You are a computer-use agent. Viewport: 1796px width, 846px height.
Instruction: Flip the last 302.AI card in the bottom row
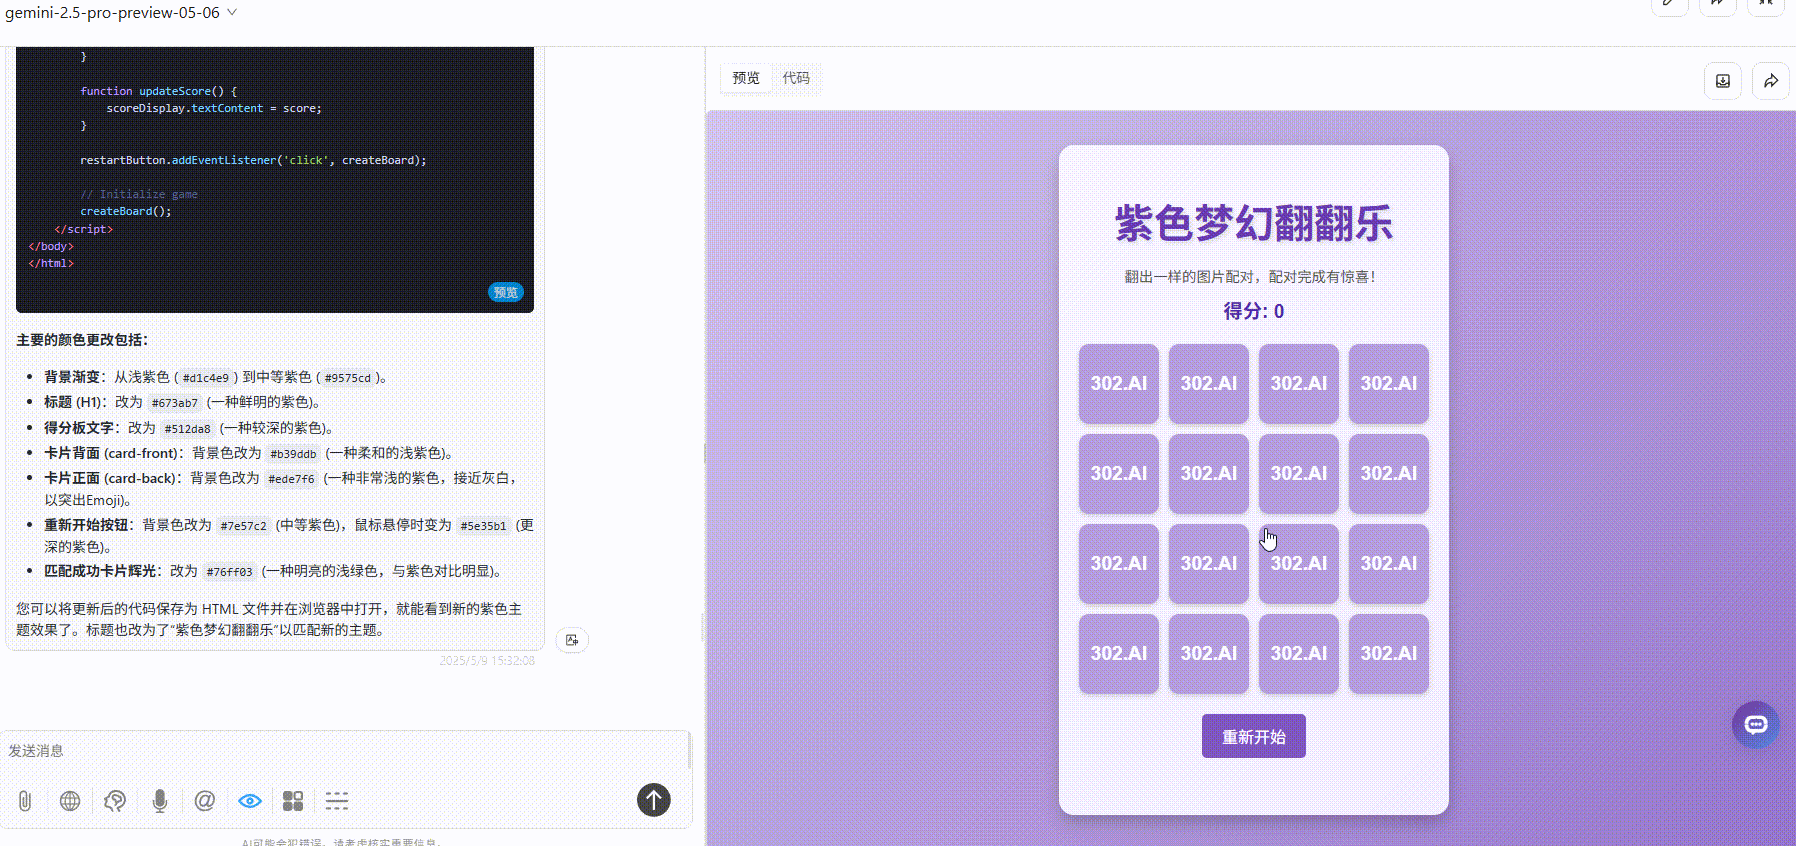point(1389,653)
